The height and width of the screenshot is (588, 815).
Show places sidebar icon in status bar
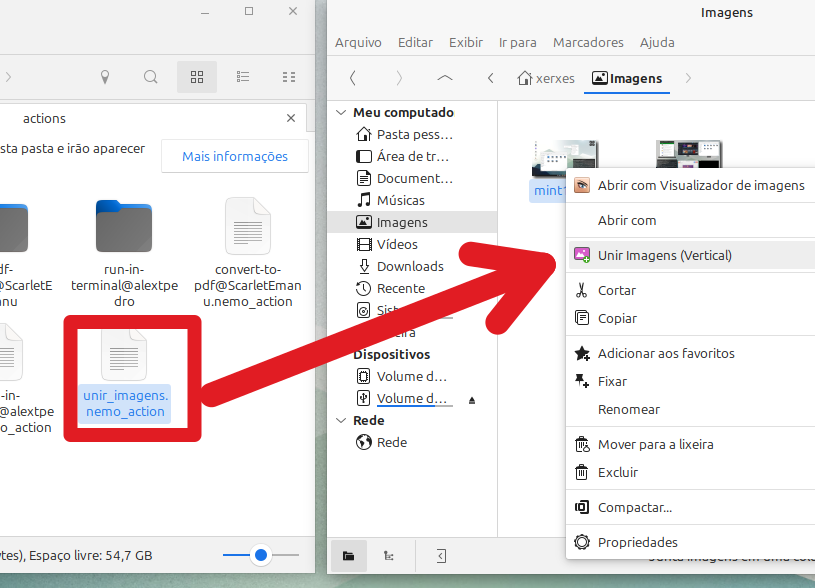(349, 556)
